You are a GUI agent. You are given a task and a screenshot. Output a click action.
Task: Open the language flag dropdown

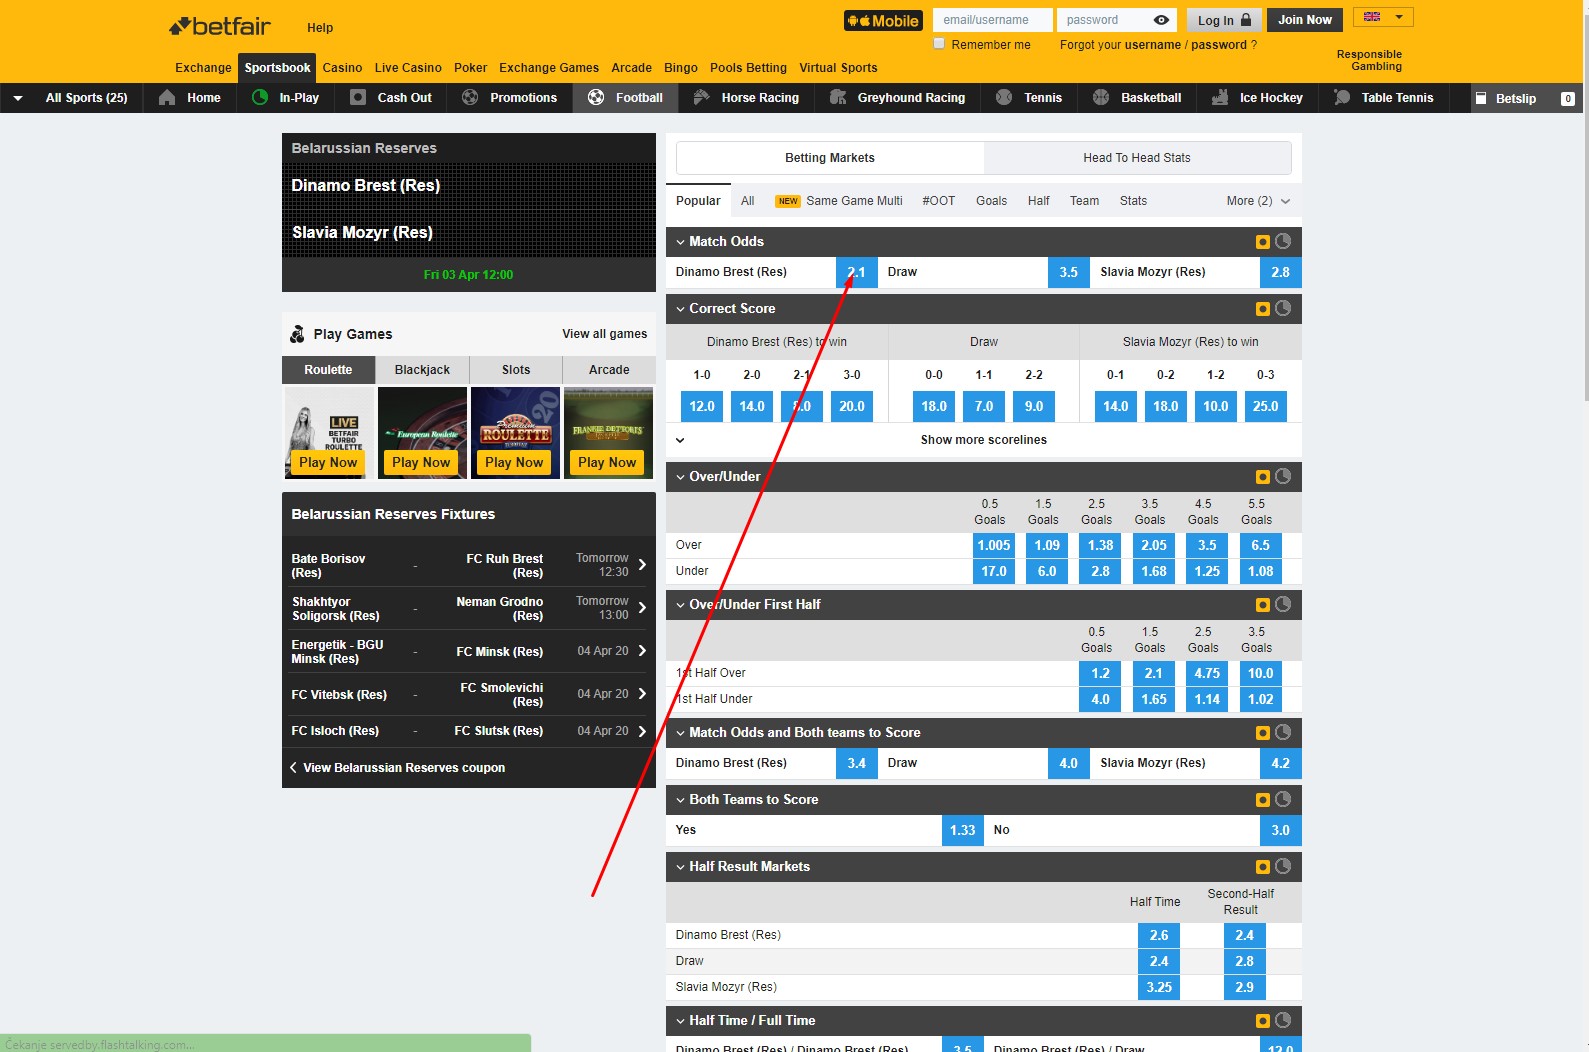click(x=1383, y=17)
